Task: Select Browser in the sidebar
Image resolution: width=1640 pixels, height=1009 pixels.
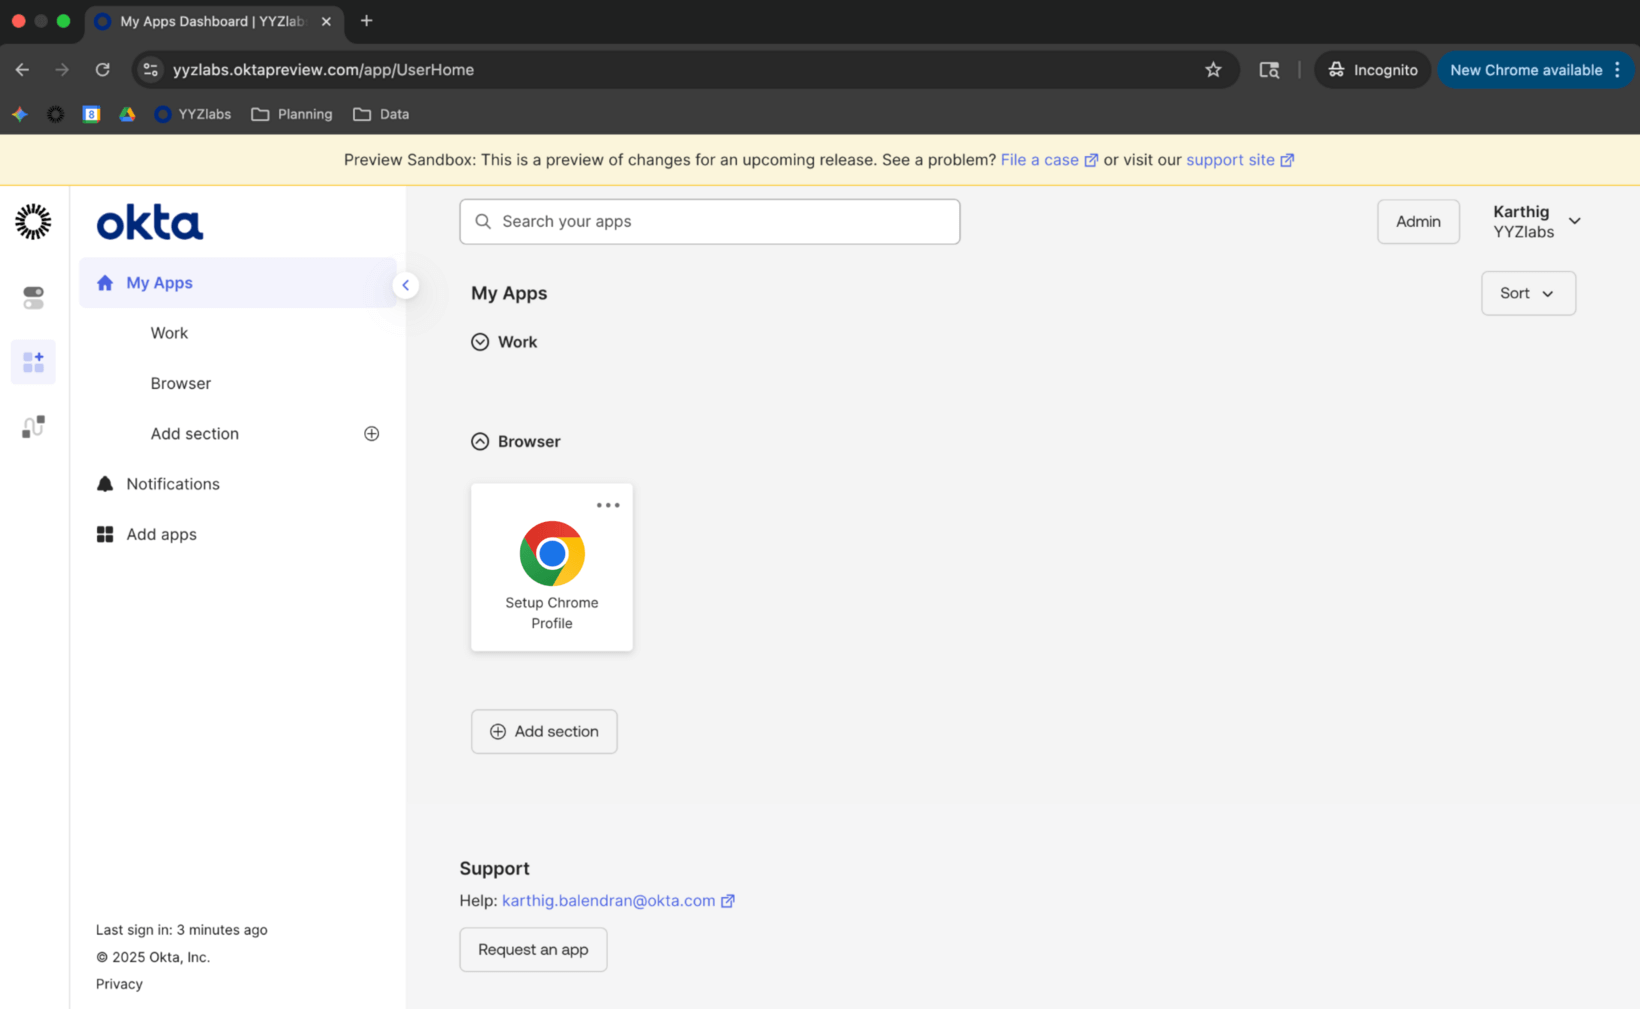Action: click(181, 383)
